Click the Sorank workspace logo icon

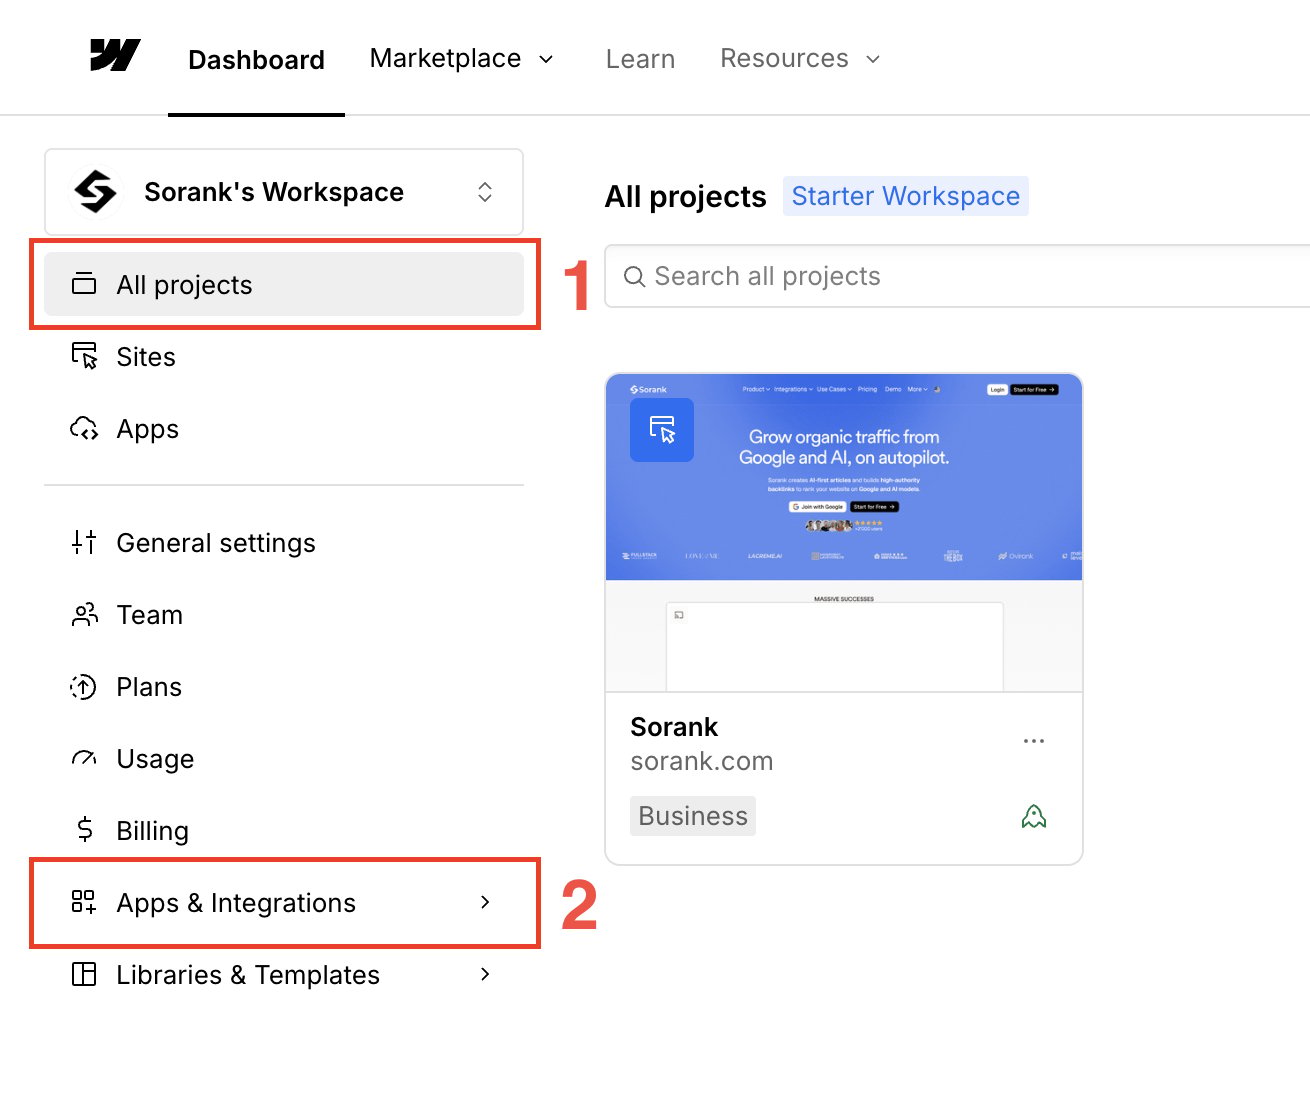[96, 191]
